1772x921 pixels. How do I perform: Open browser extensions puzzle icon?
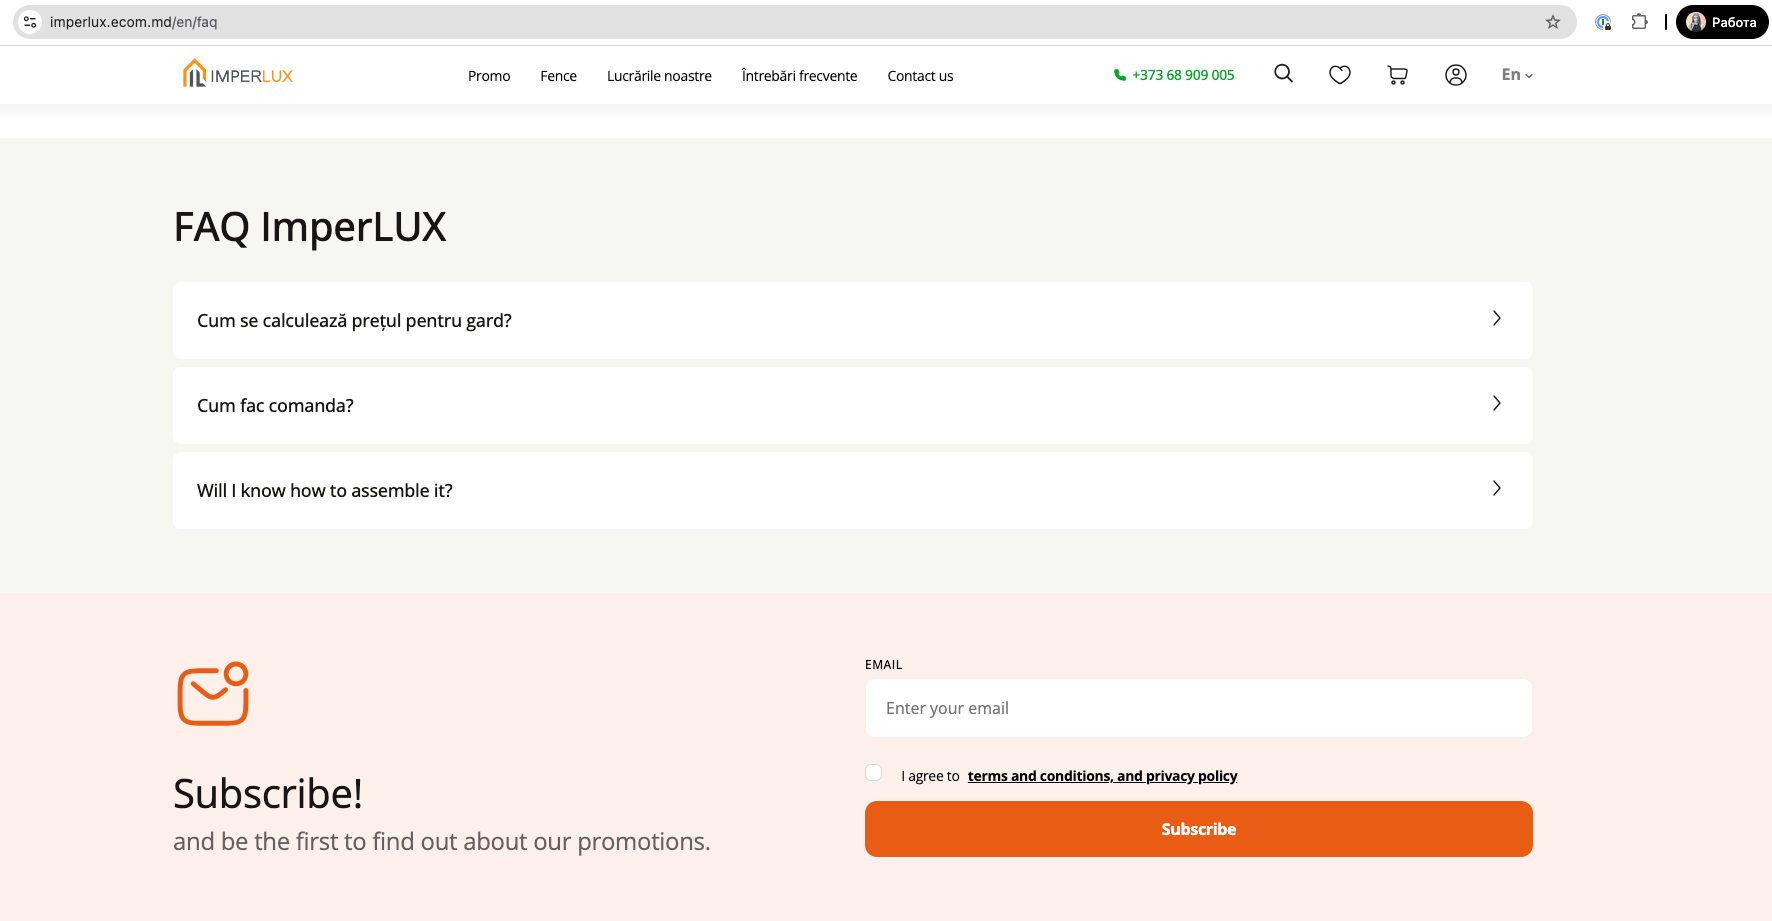pyautogui.click(x=1639, y=22)
